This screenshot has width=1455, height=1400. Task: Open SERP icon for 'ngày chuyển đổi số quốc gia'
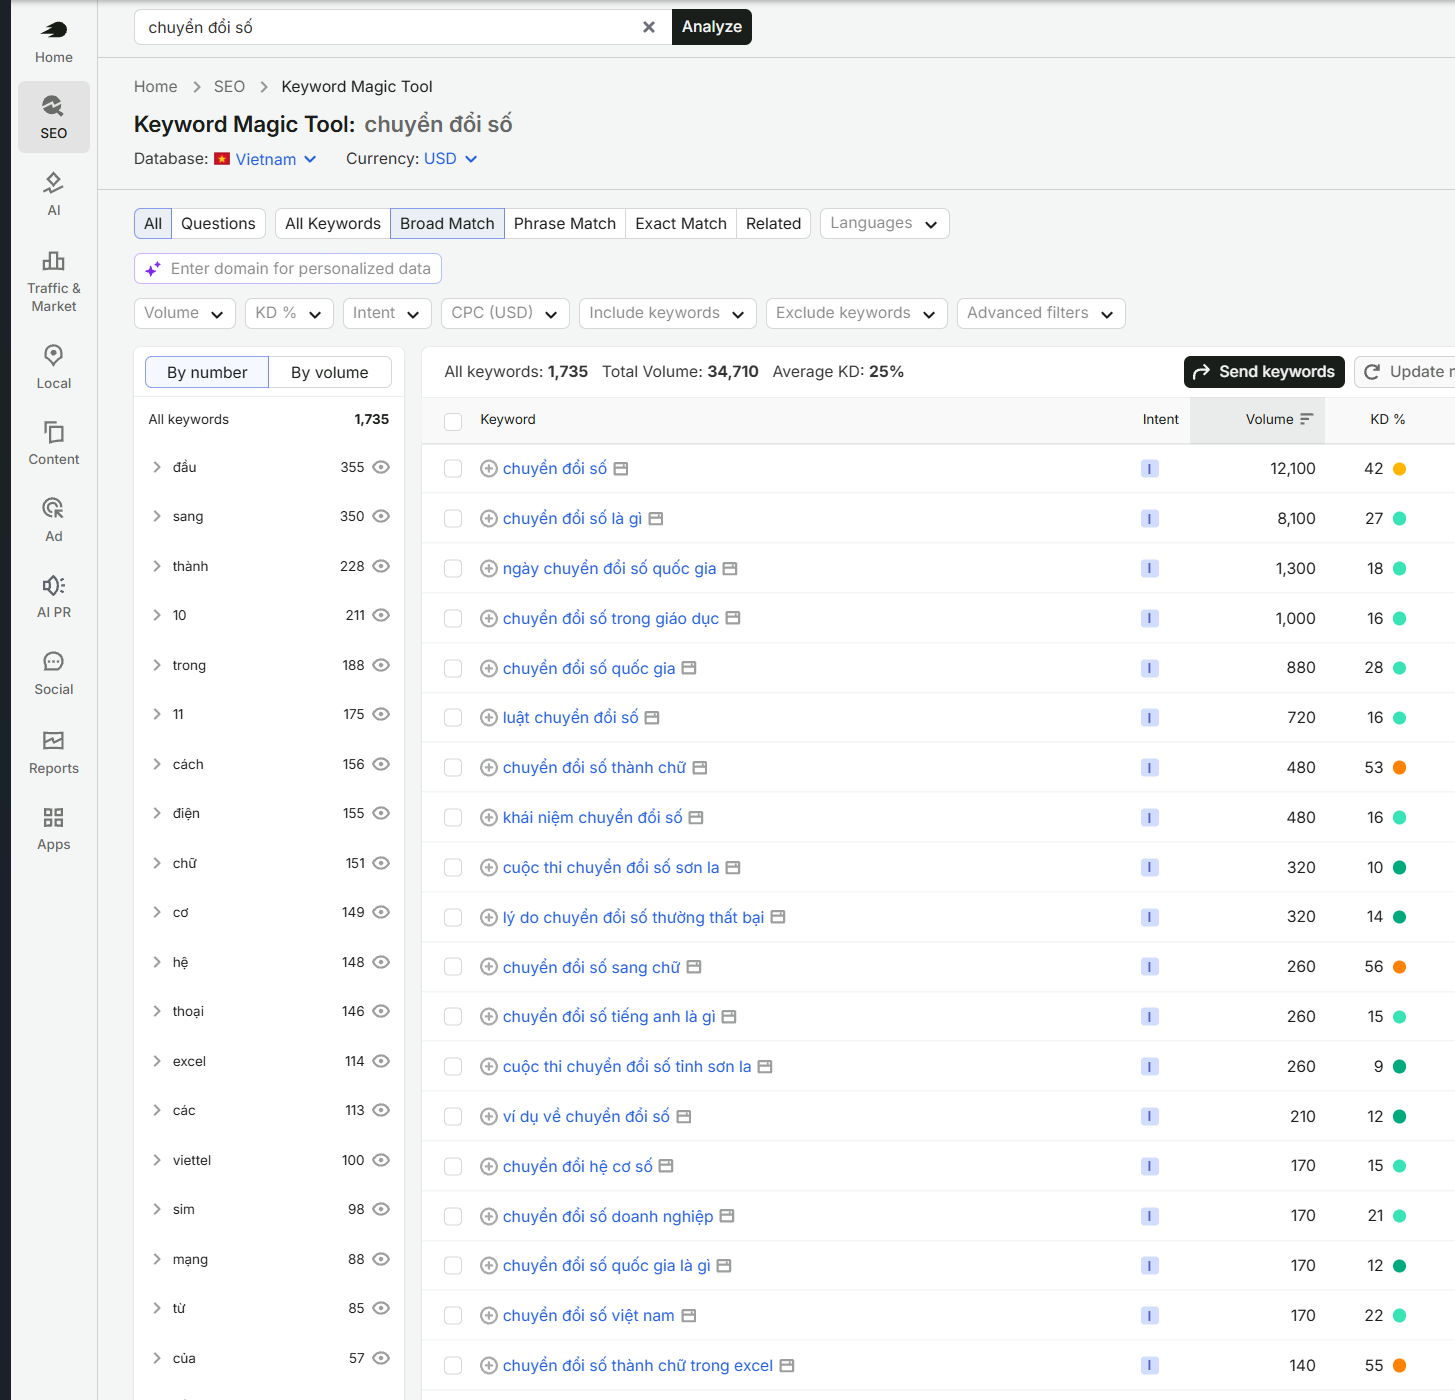730,568
